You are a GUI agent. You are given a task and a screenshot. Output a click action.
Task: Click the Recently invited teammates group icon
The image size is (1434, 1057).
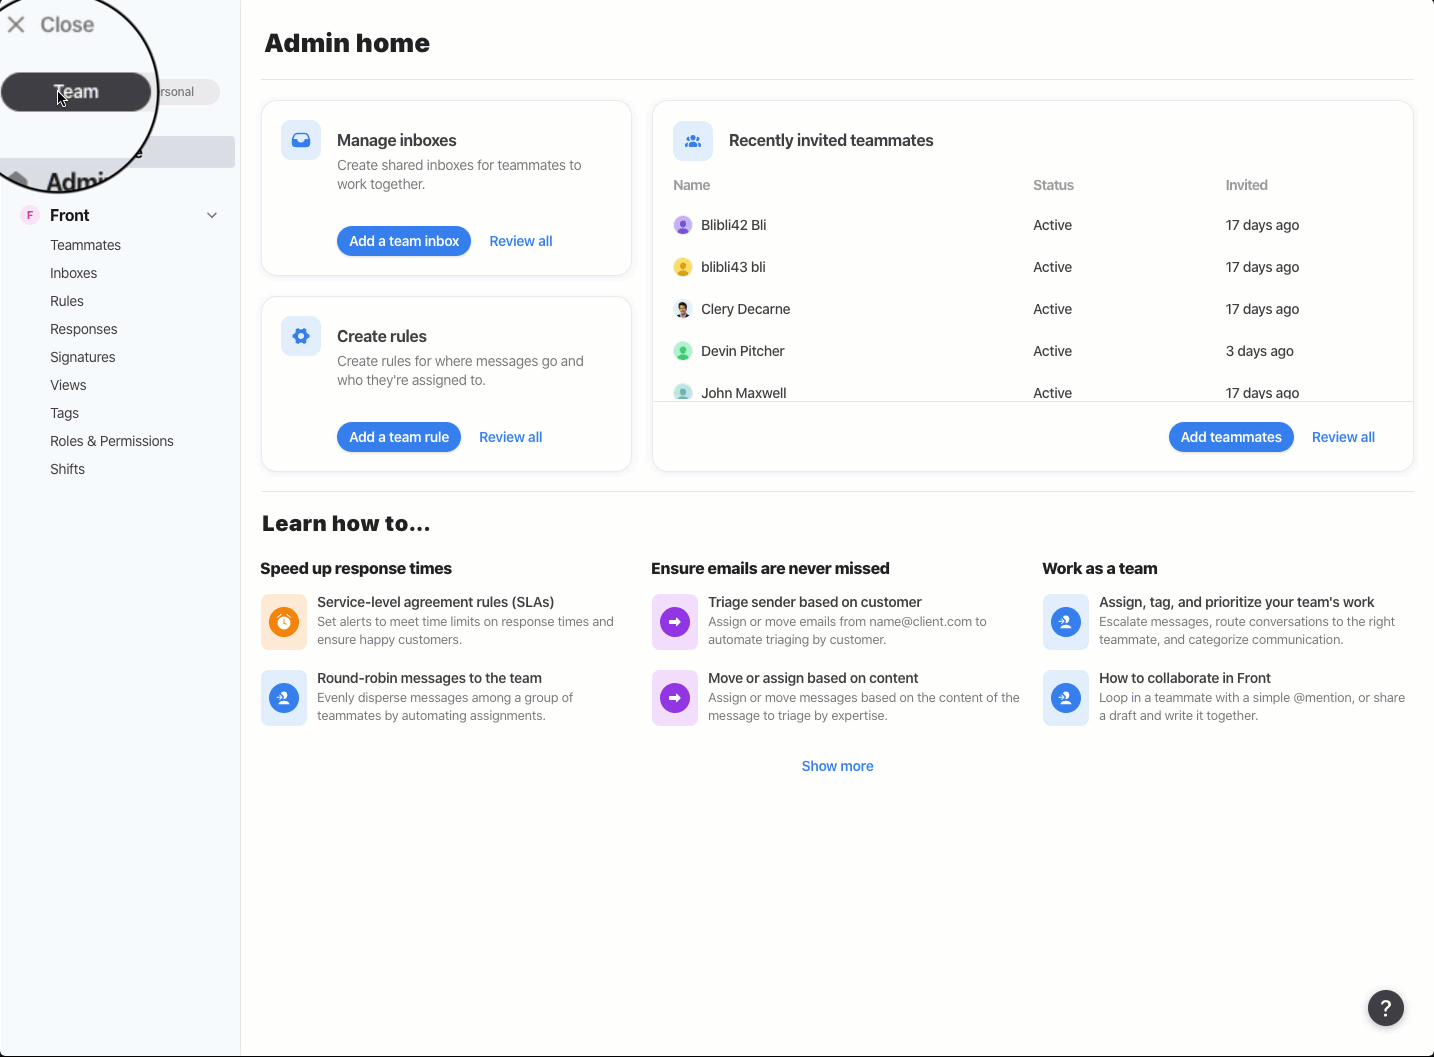(693, 141)
